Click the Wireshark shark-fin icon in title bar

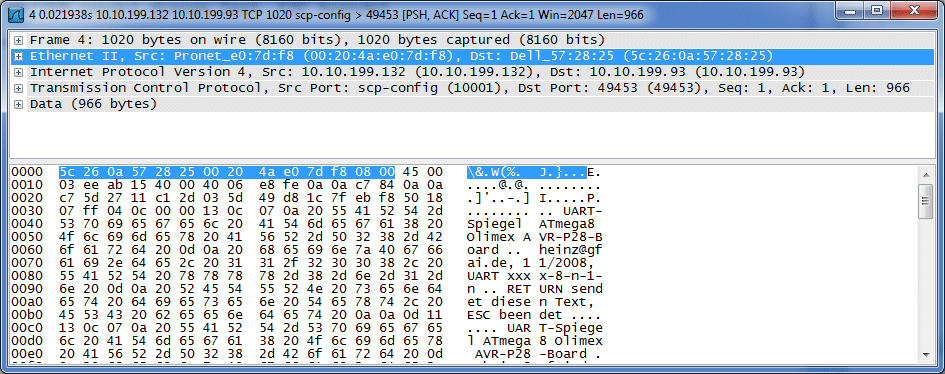16,12
